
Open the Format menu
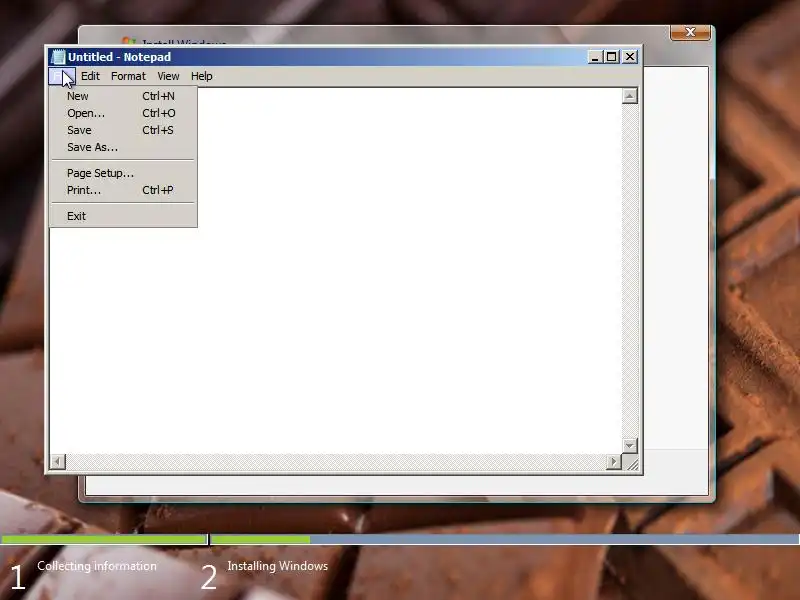[128, 77]
